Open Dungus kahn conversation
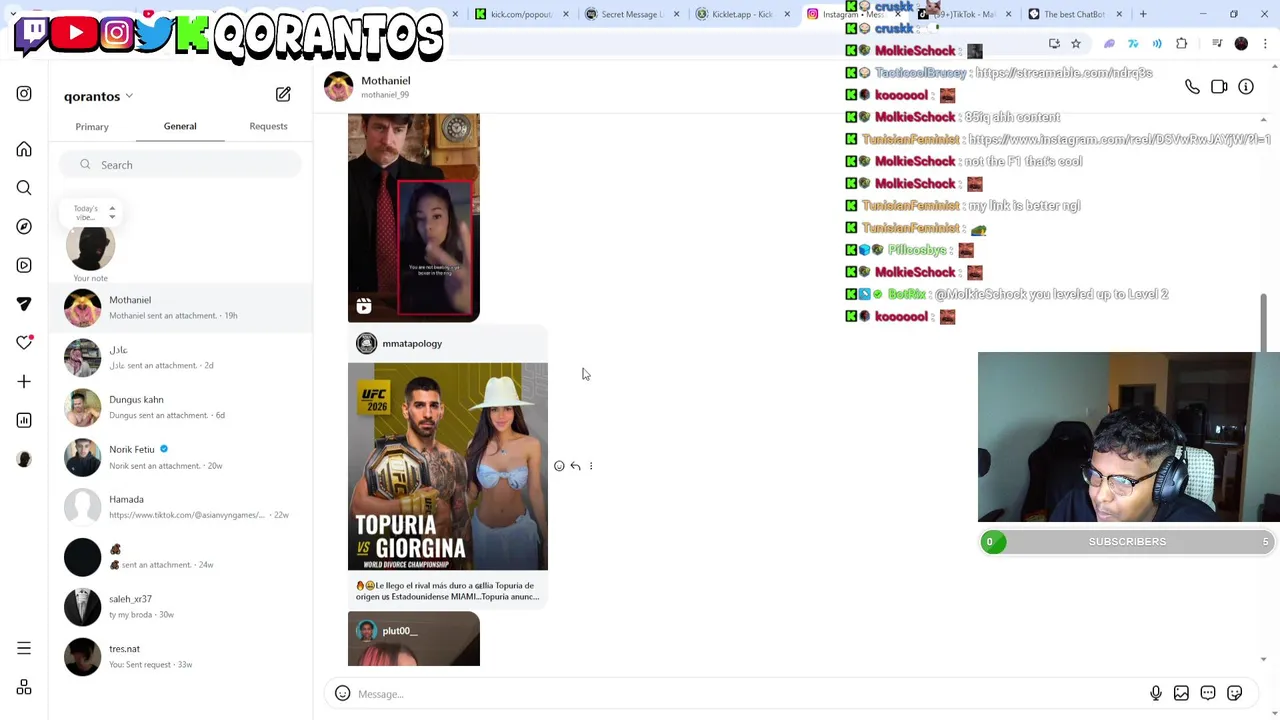This screenshot has width=1280, height=720. pyautogui.click(x=180, y=407)
